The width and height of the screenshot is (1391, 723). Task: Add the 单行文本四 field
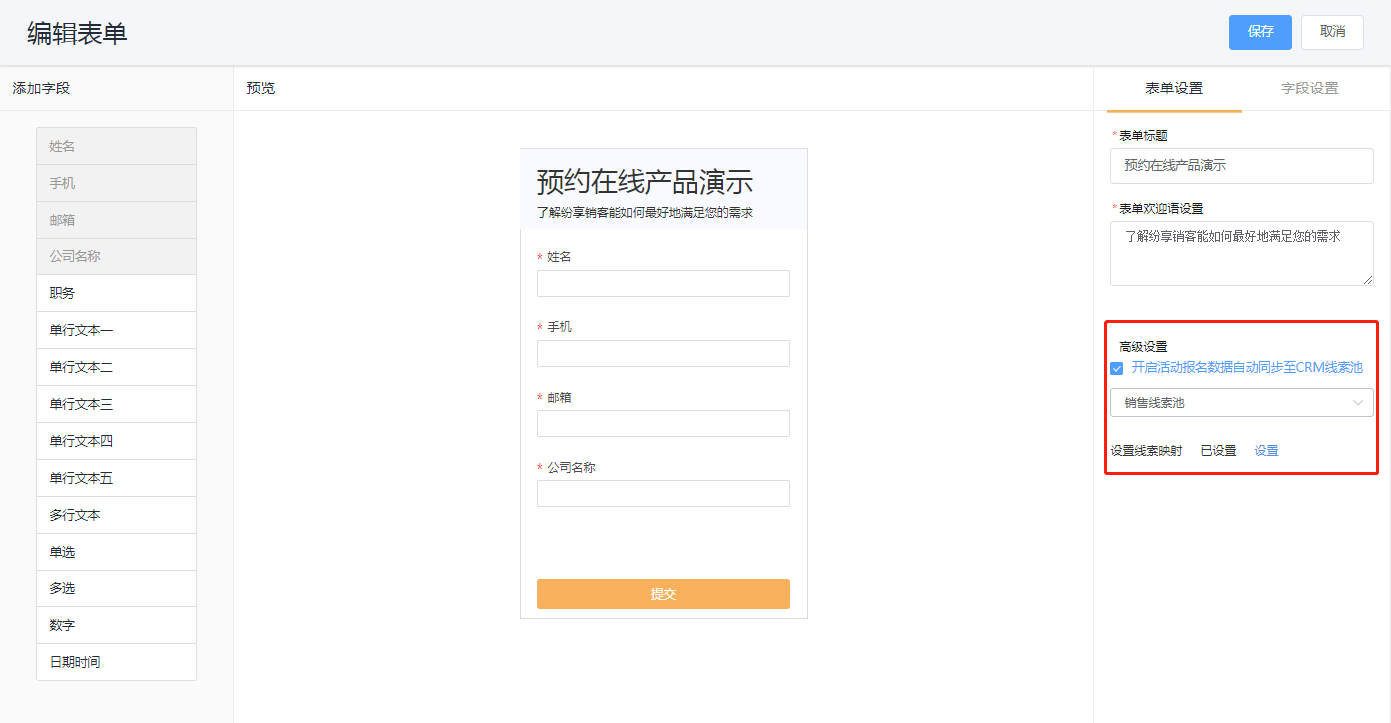pos(116,441)
